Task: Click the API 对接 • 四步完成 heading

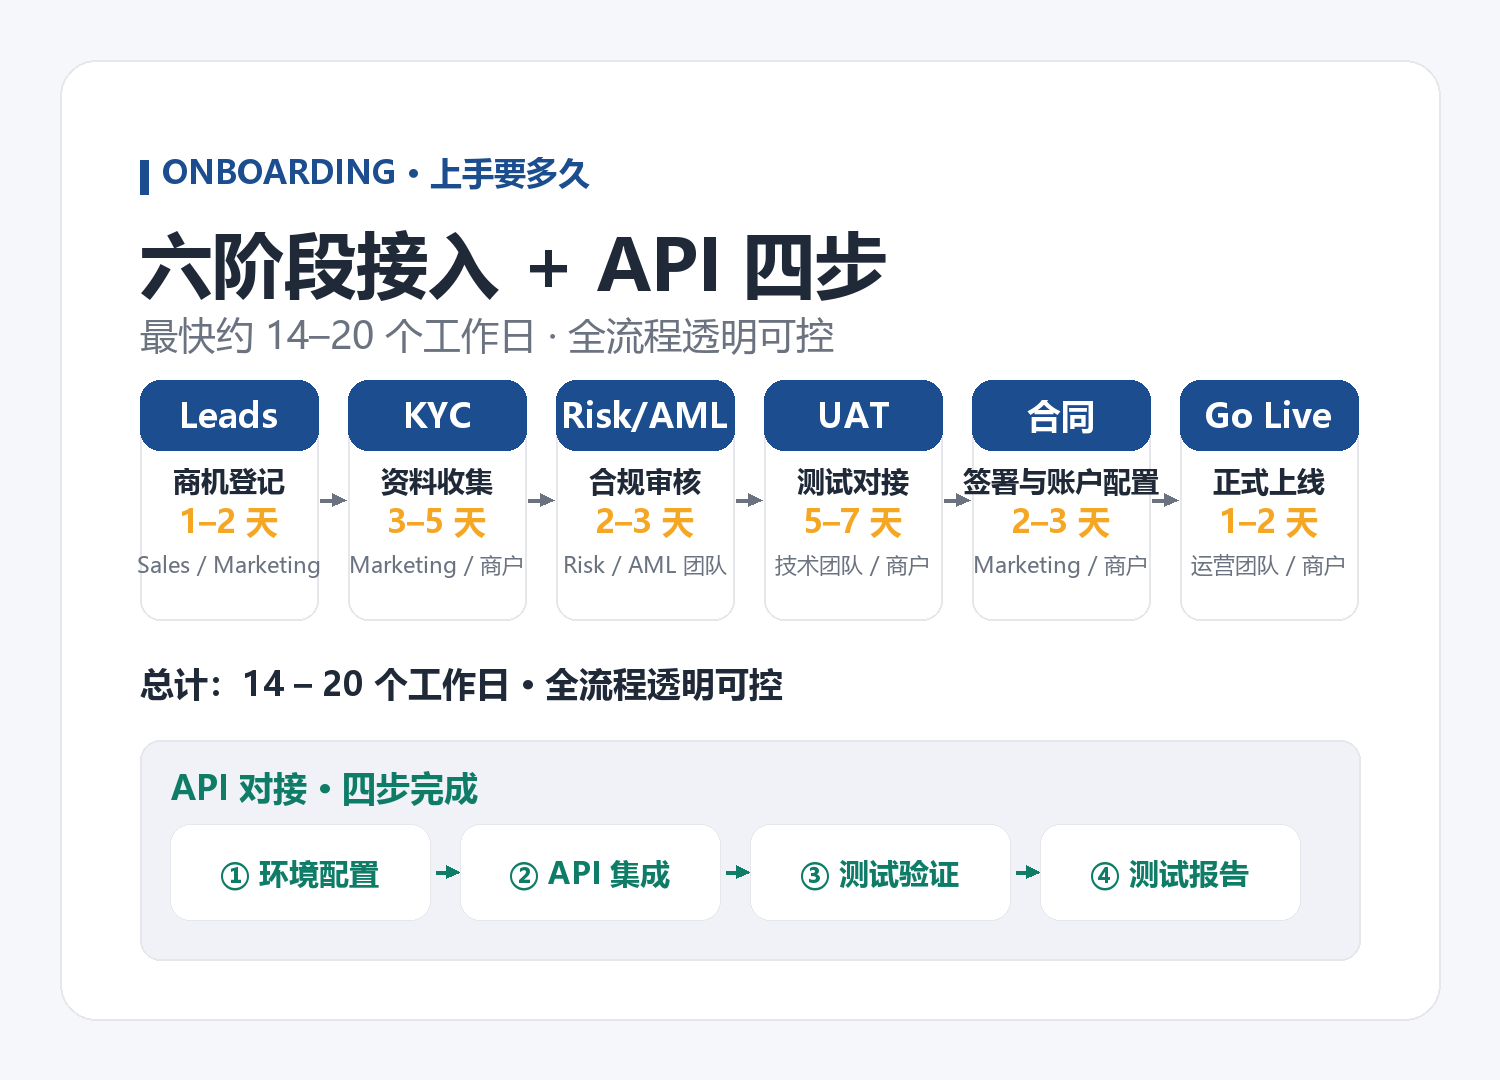Action: (325, 789)
